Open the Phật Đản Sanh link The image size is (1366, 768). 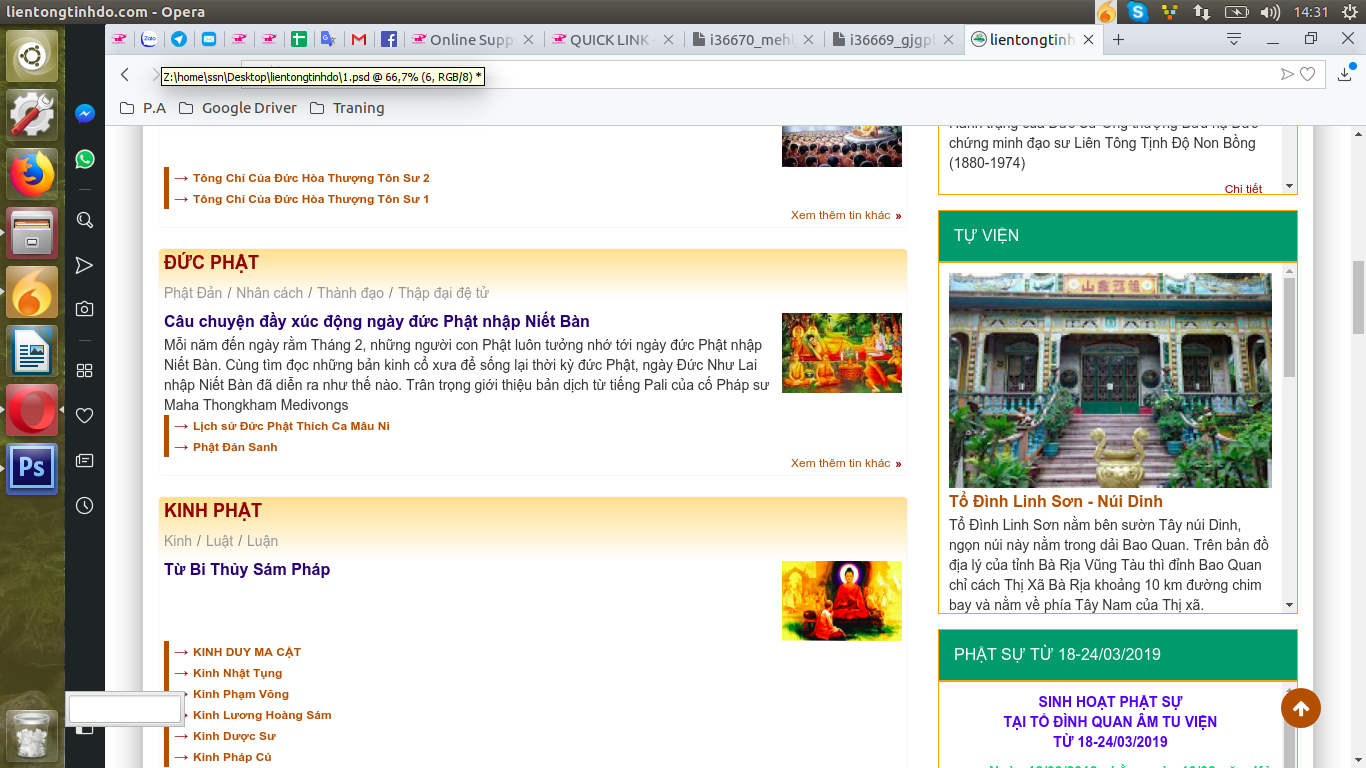click(235, 447)
